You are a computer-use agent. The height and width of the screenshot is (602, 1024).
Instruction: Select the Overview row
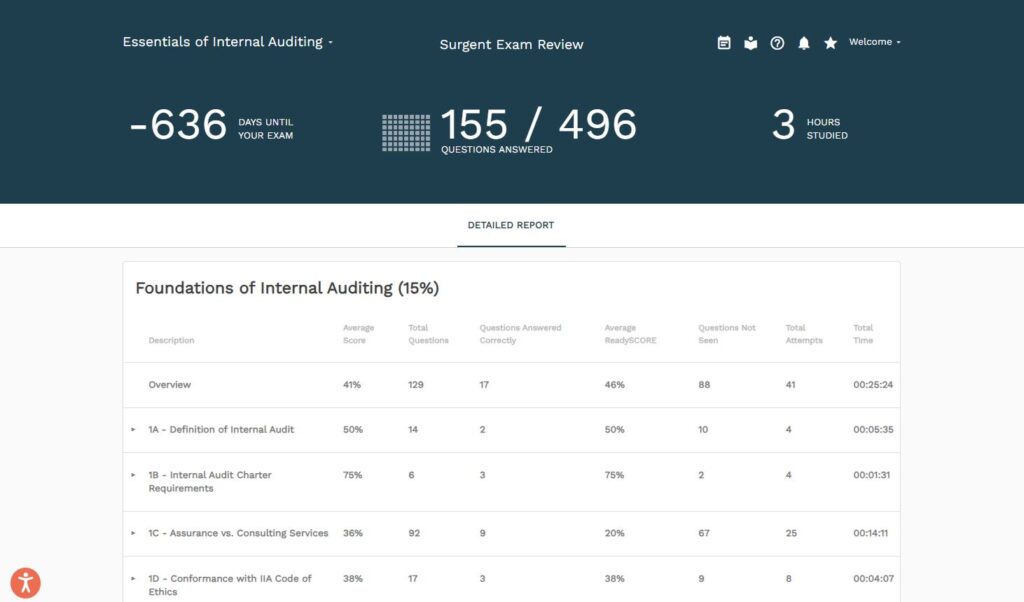tap(170, 385)
